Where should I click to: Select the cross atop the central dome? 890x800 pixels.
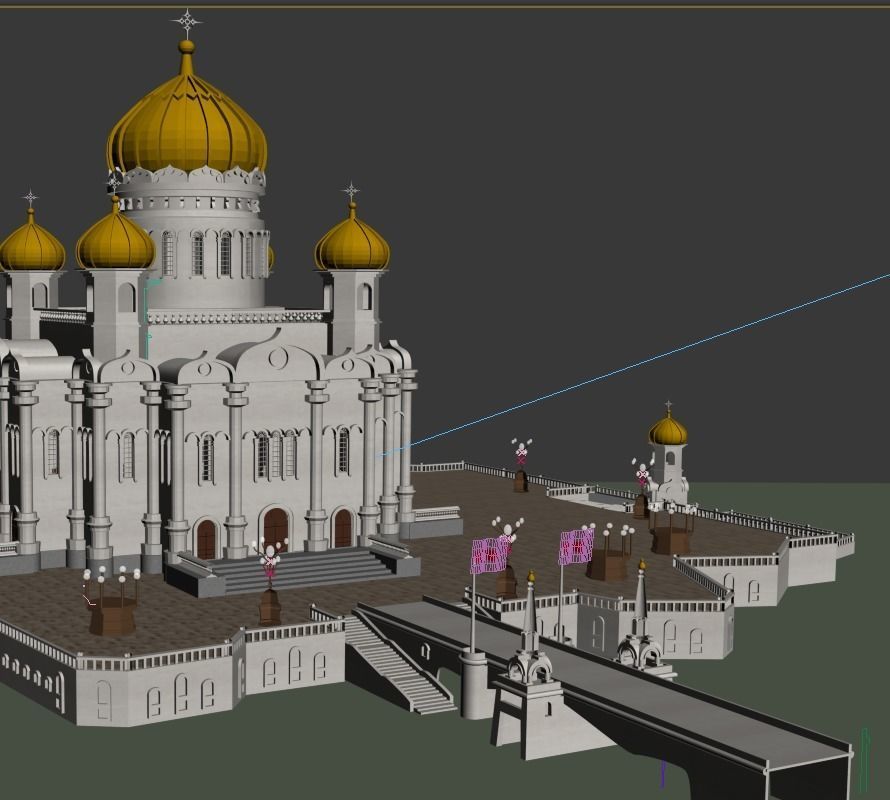186,23
